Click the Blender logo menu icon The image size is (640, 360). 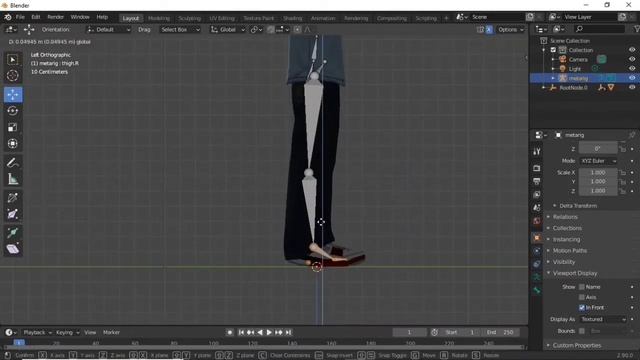point(8,17)
